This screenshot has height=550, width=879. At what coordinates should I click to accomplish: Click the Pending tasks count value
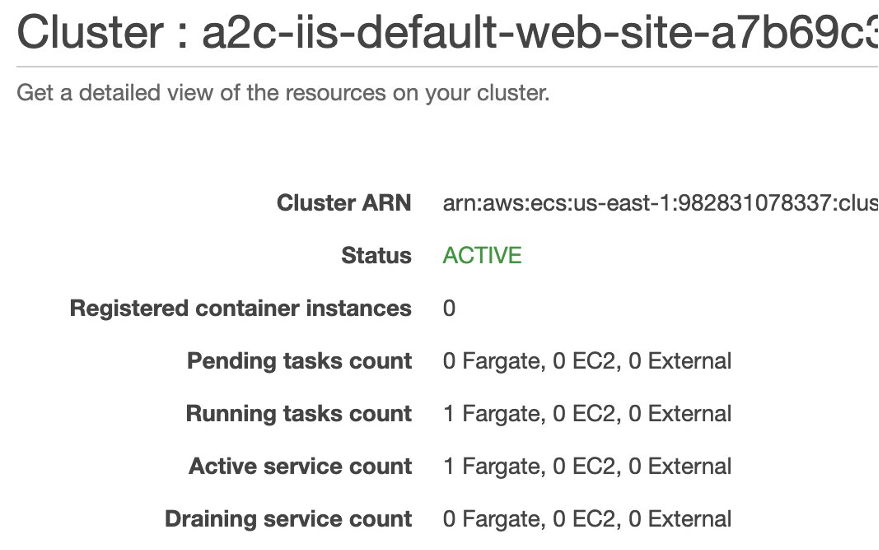587,361
